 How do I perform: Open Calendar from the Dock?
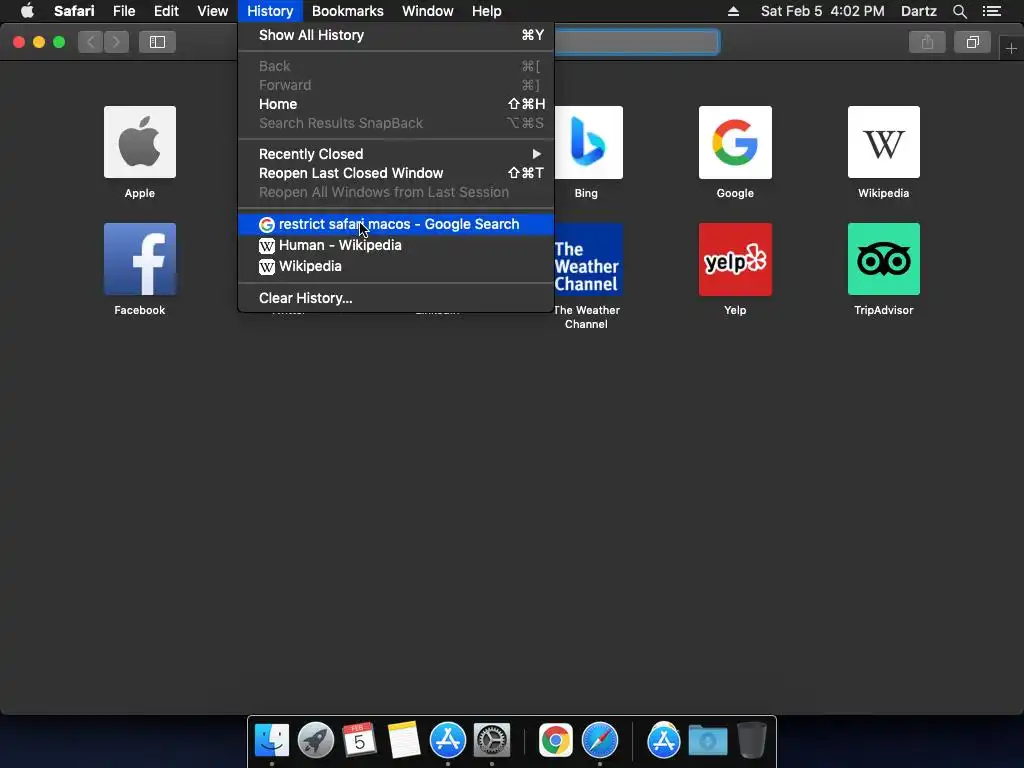(x=359, y=740)
